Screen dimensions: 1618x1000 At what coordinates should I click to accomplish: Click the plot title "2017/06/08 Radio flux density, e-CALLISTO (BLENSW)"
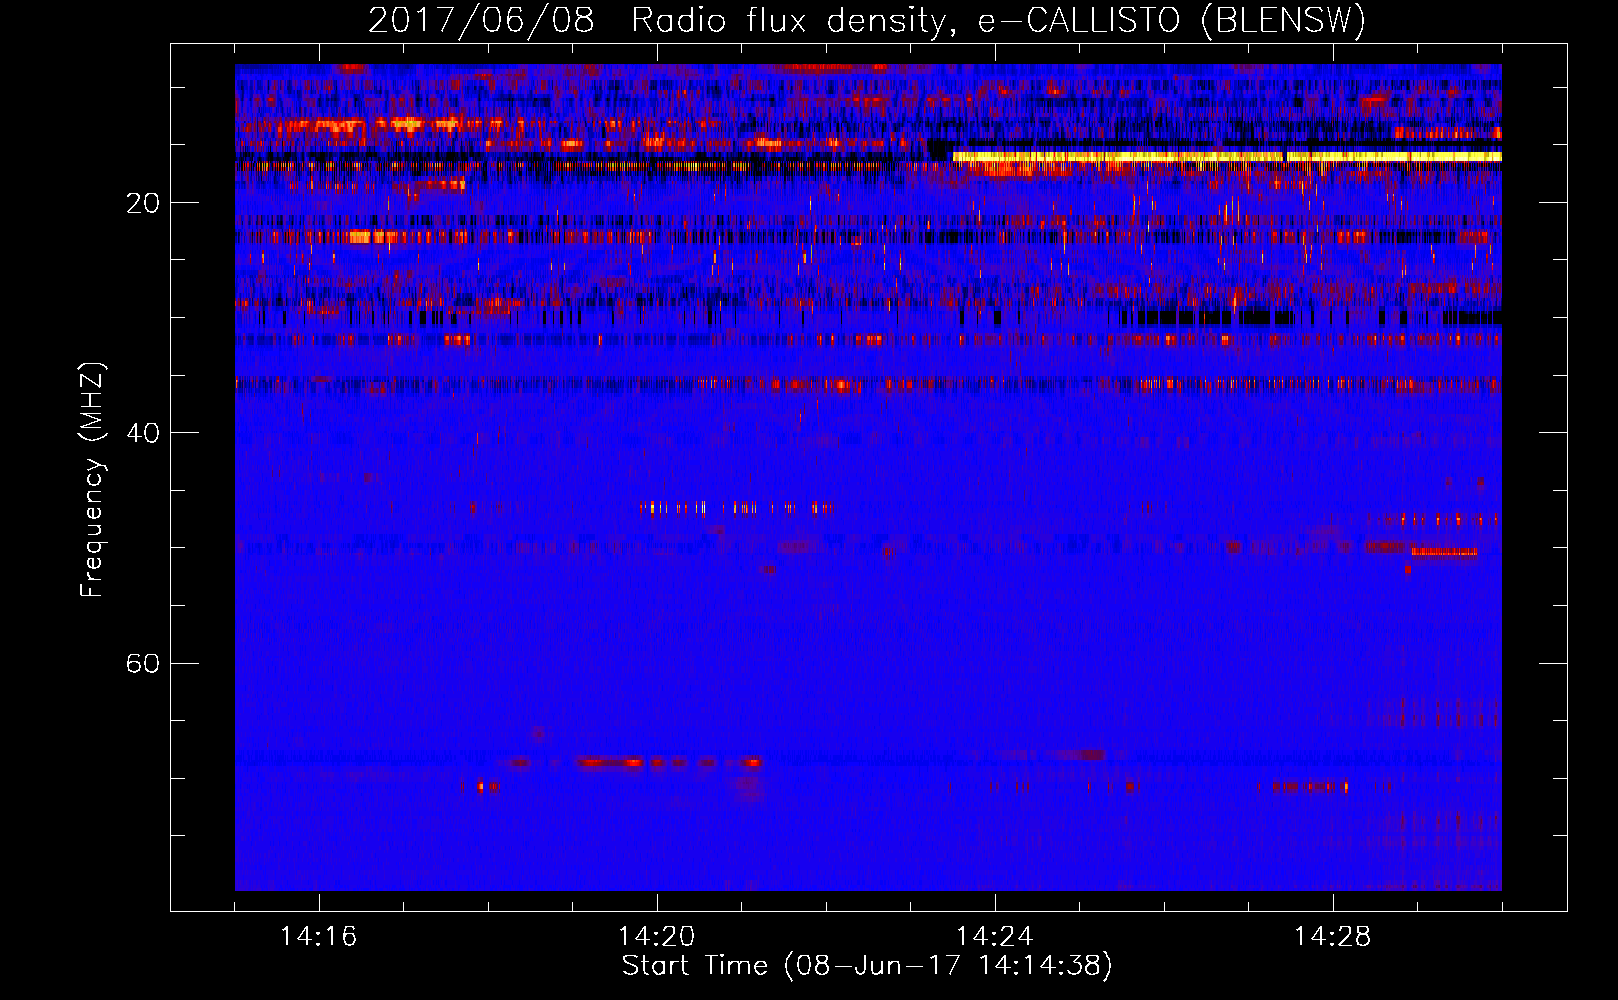tap(867, 20)
